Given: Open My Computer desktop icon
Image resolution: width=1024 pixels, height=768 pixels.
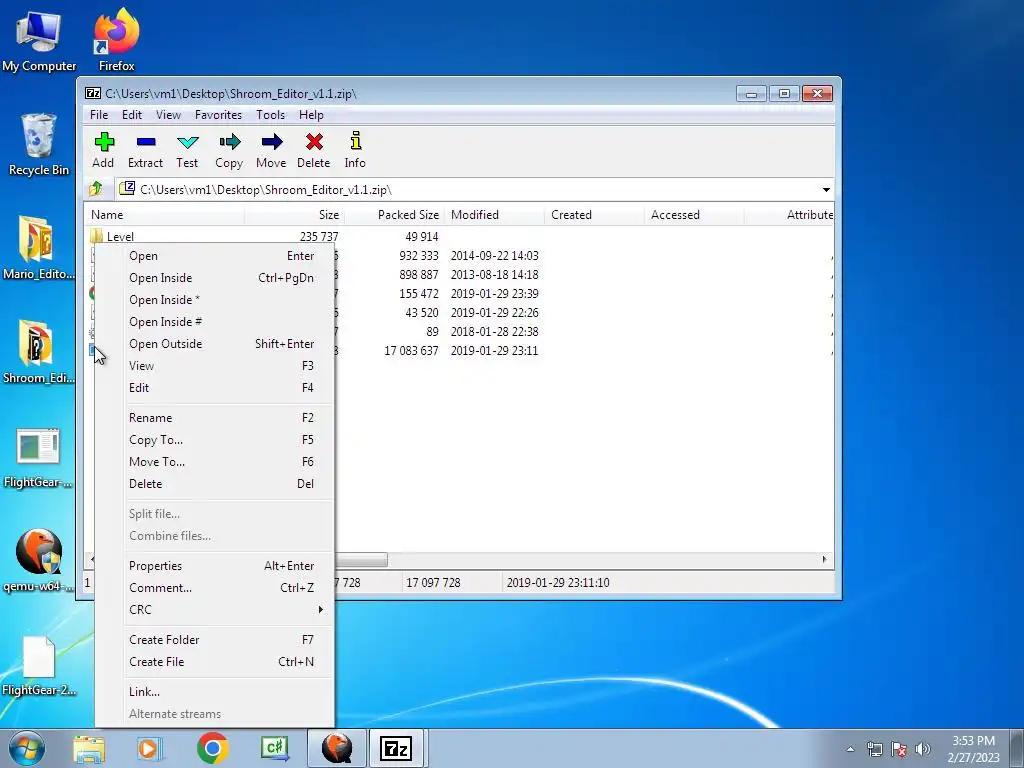Looking at the screenshot, I should (x=39, y=42).
